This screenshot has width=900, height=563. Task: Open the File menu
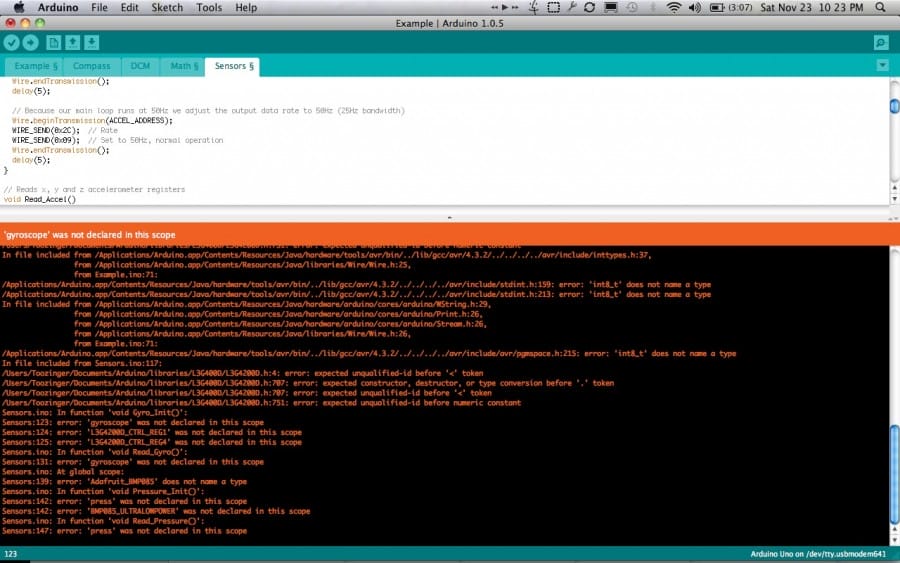[x=99, y=7]
